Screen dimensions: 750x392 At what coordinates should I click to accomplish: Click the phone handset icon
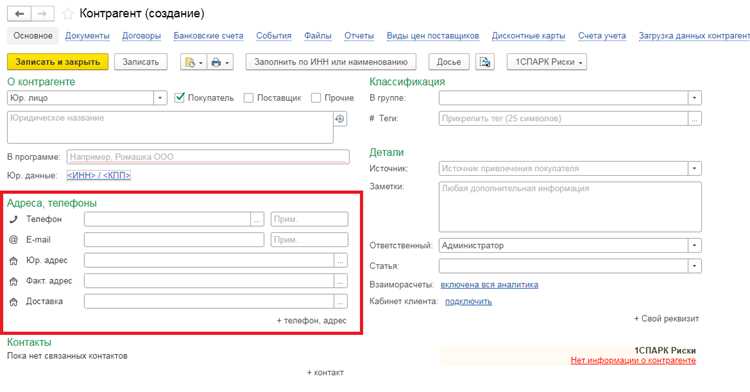coord(13,219)
